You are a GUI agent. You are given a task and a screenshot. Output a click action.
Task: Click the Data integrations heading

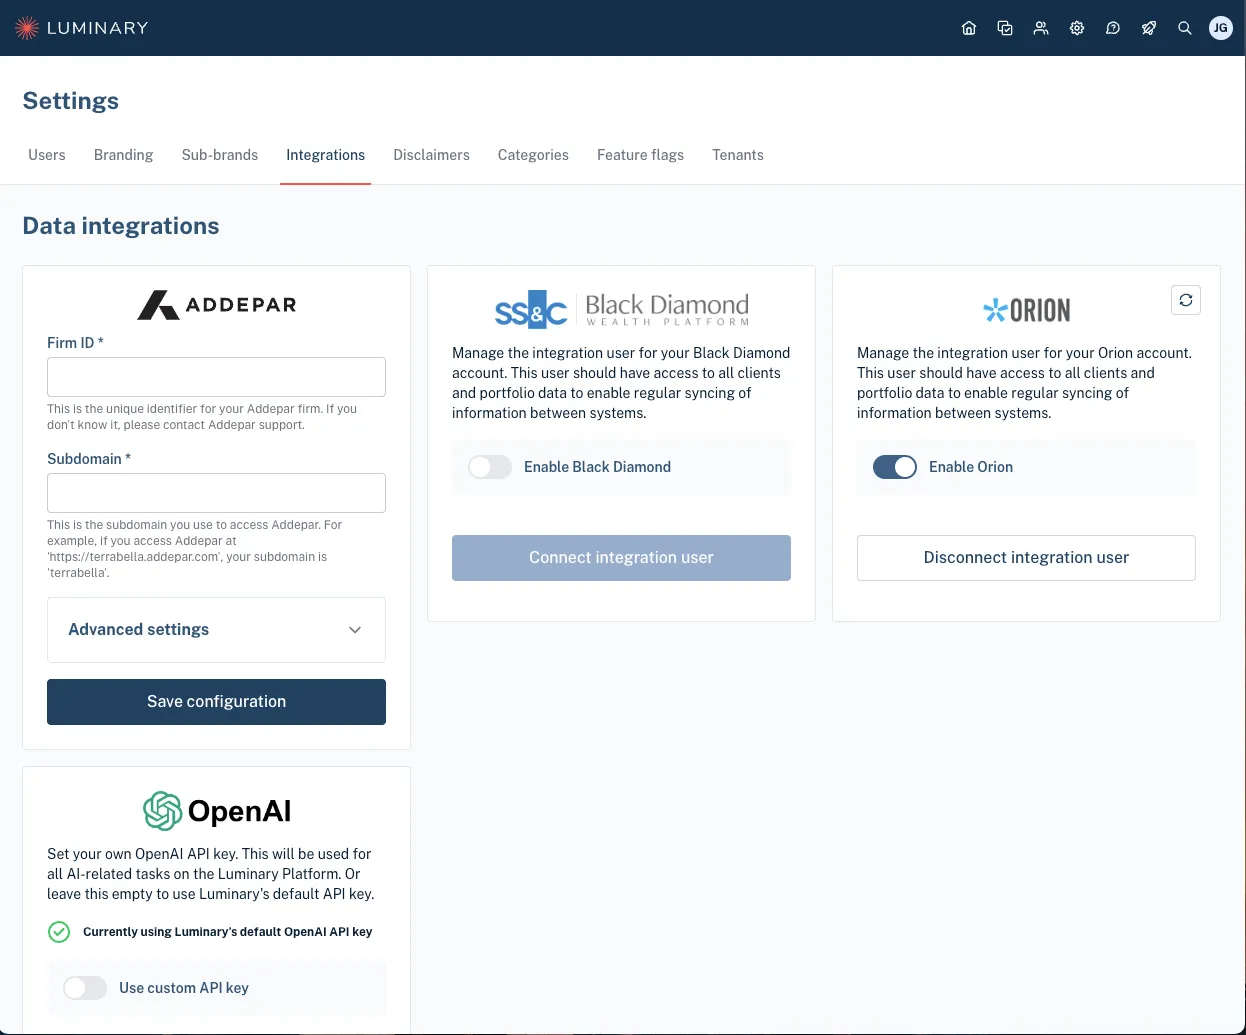click(121, 226)
